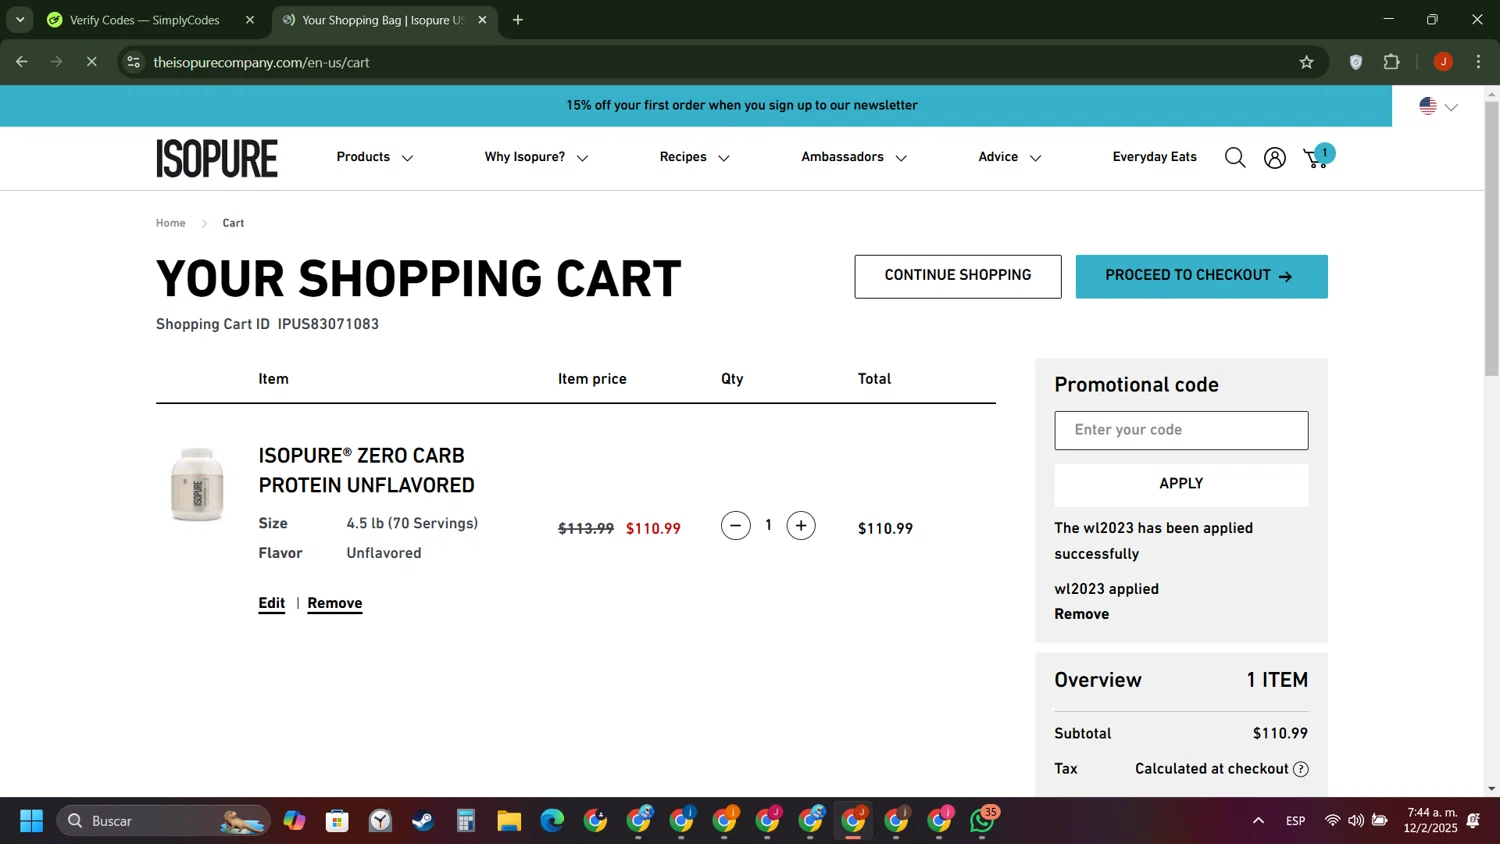Image resolution: width=1500 pixels, height=844 pixels.
Task: Open the shopping cart icon in header
Action: click(x=1318, y=157)
